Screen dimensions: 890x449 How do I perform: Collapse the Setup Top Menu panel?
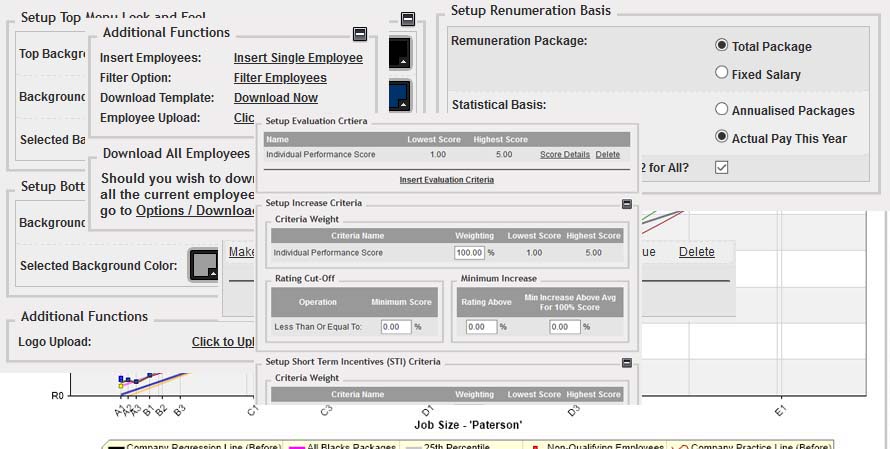pos(408,19)
